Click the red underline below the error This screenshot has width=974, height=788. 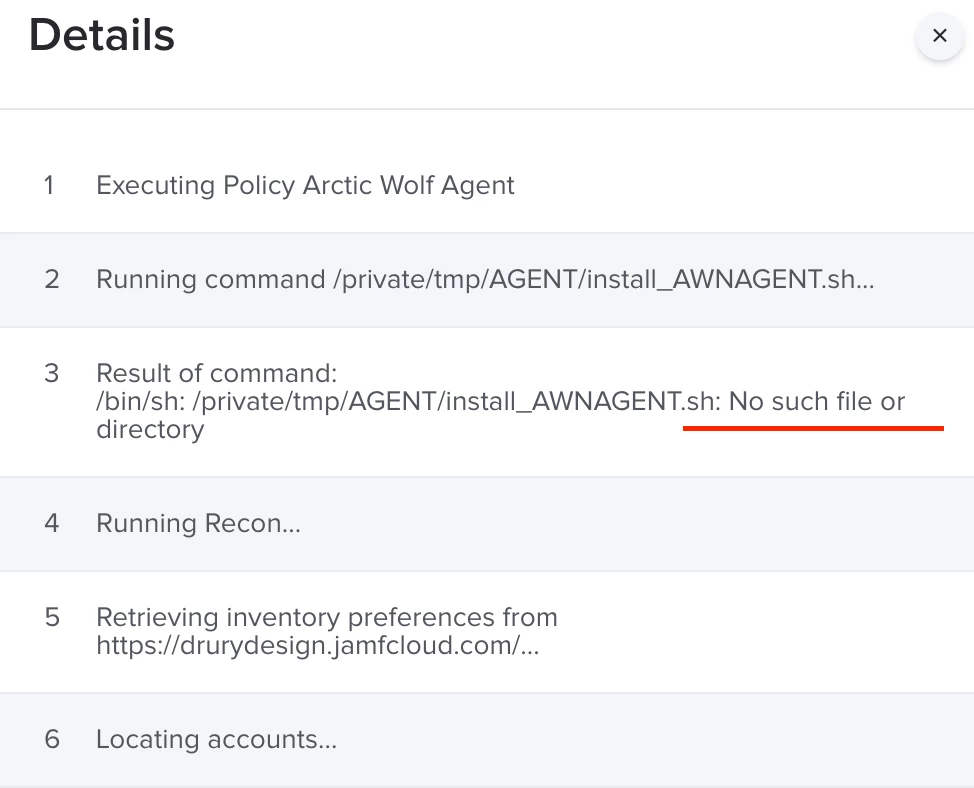812,428
